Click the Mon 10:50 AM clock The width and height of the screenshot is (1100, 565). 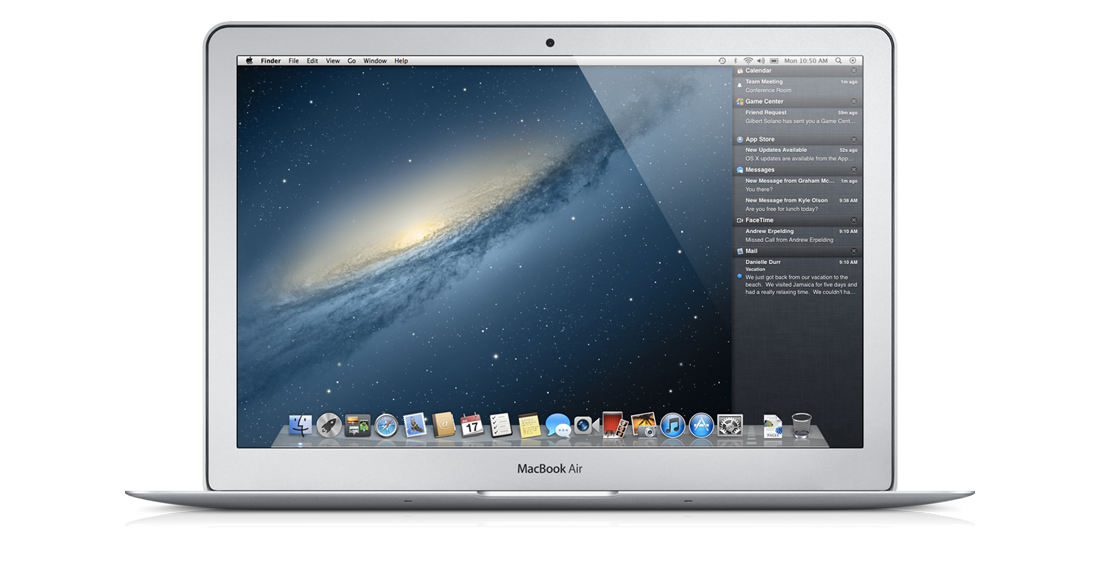point(806,61)
